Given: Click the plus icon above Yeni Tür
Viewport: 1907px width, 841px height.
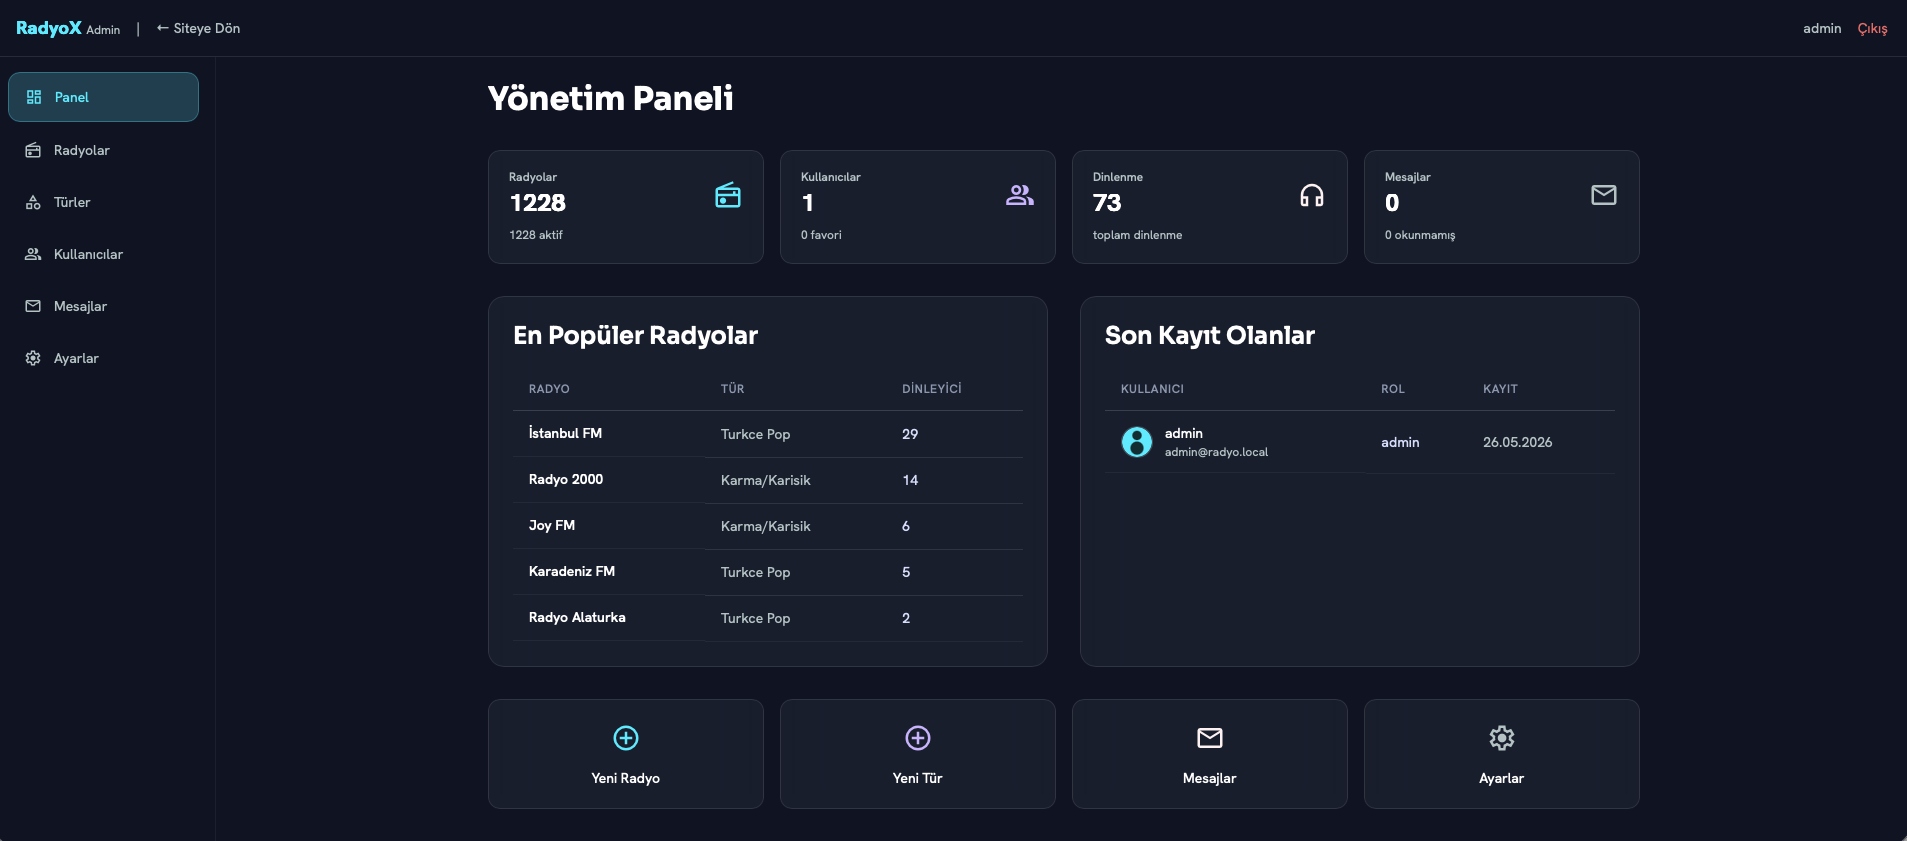Looking at the screenshot, I should click(x=918, y=738).
